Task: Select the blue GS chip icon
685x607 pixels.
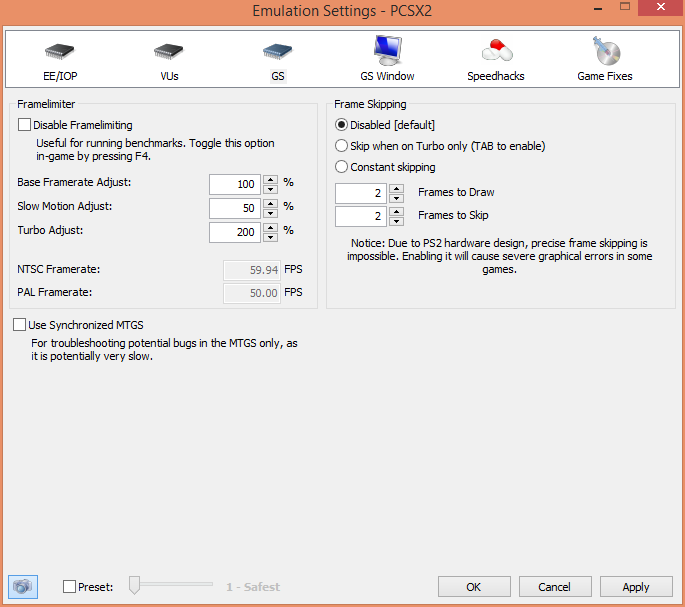Action: click(277, 52)
